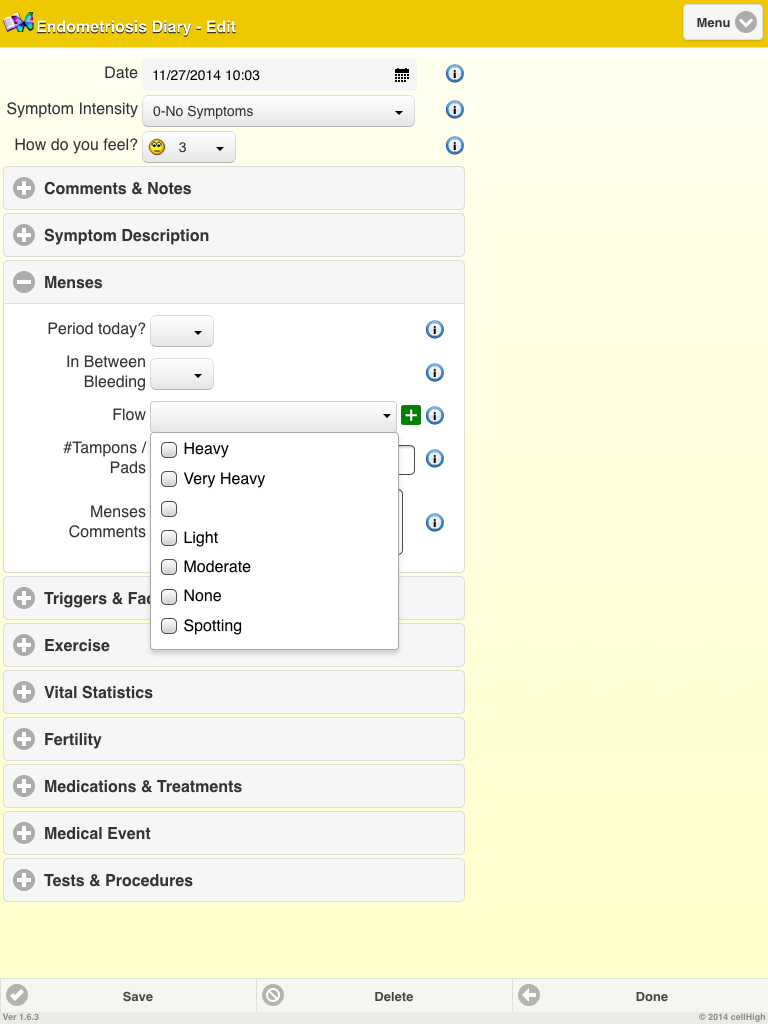Image resolution: width=768 pixels, height=1024 pixels.
Task: Show info for How do you feel
Action: coord(455,146)
